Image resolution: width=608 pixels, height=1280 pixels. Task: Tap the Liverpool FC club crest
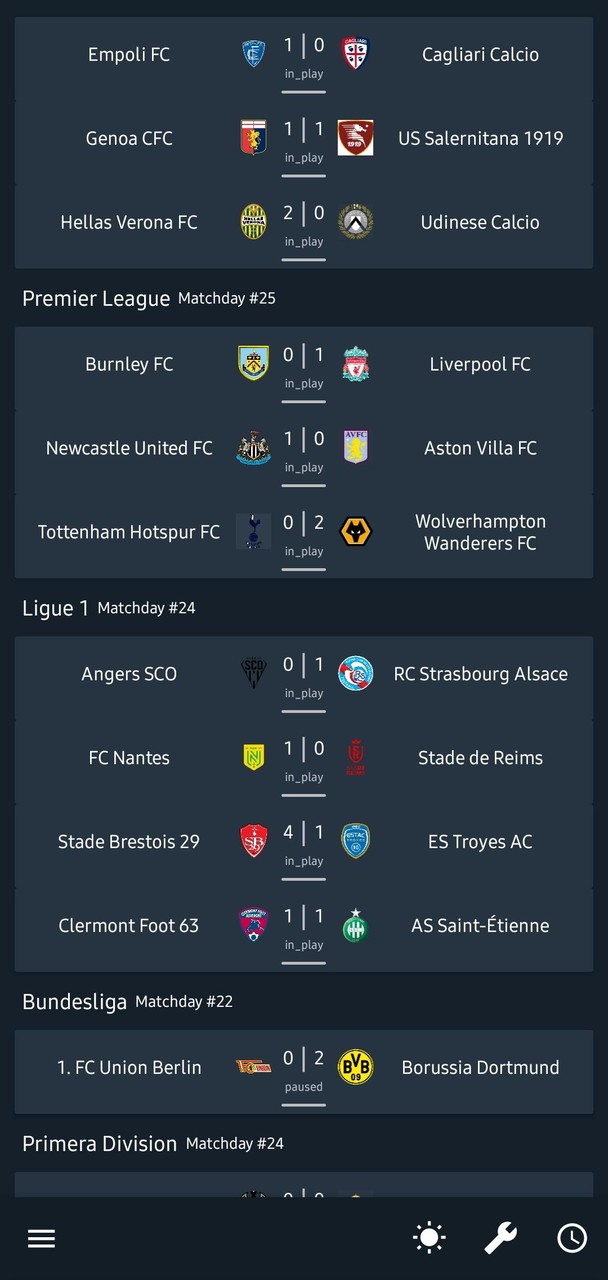pyautogui.click(x=357, y=364)
